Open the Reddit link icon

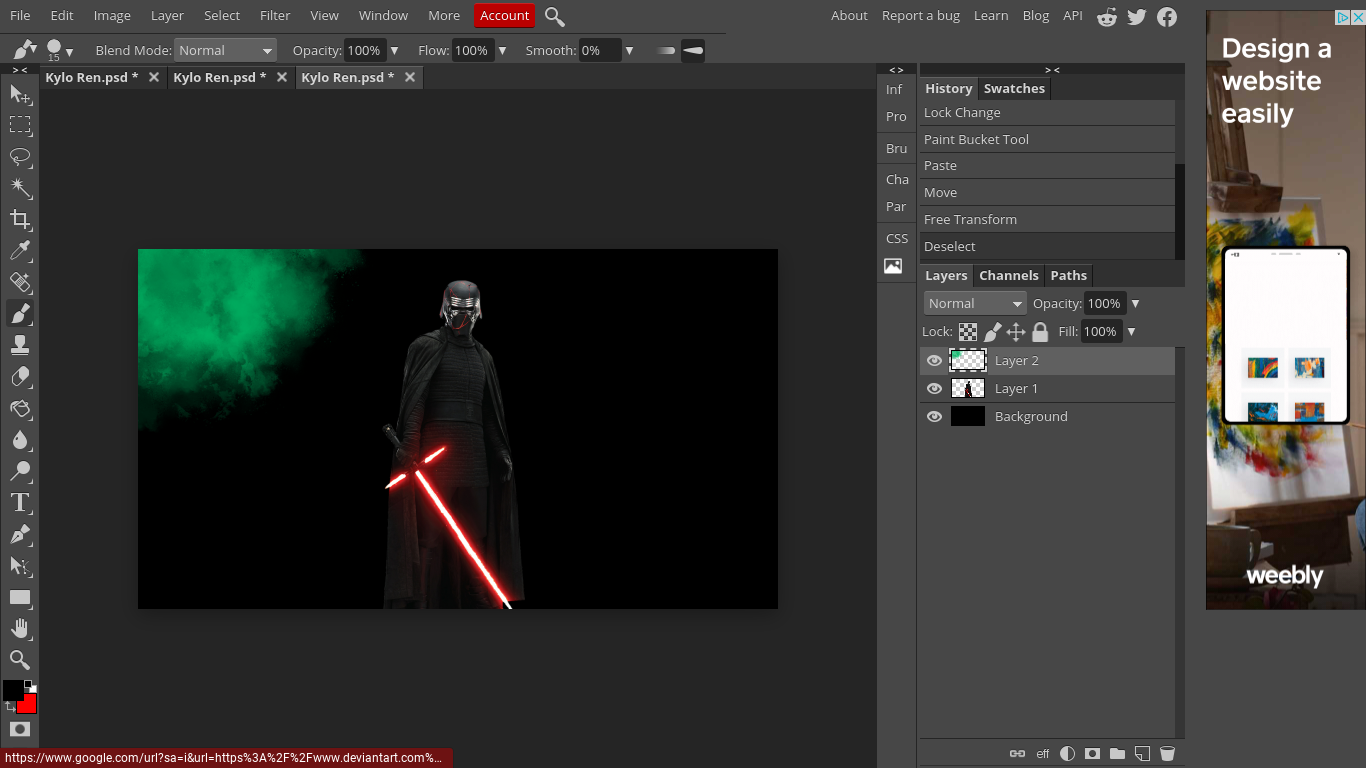[x=1107, y=16]
